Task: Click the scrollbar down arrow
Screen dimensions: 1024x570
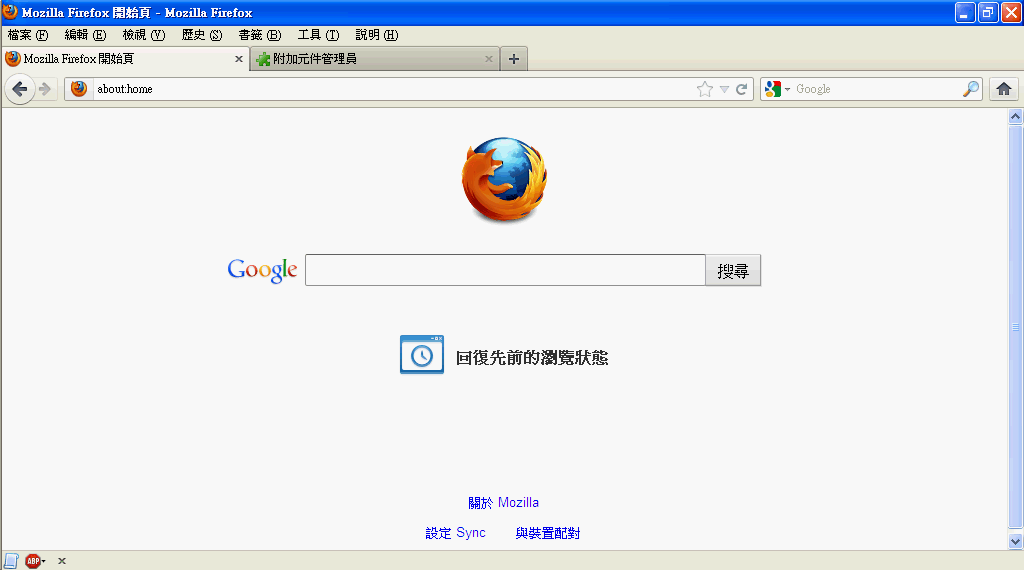Action: (x=1015, y=541)
